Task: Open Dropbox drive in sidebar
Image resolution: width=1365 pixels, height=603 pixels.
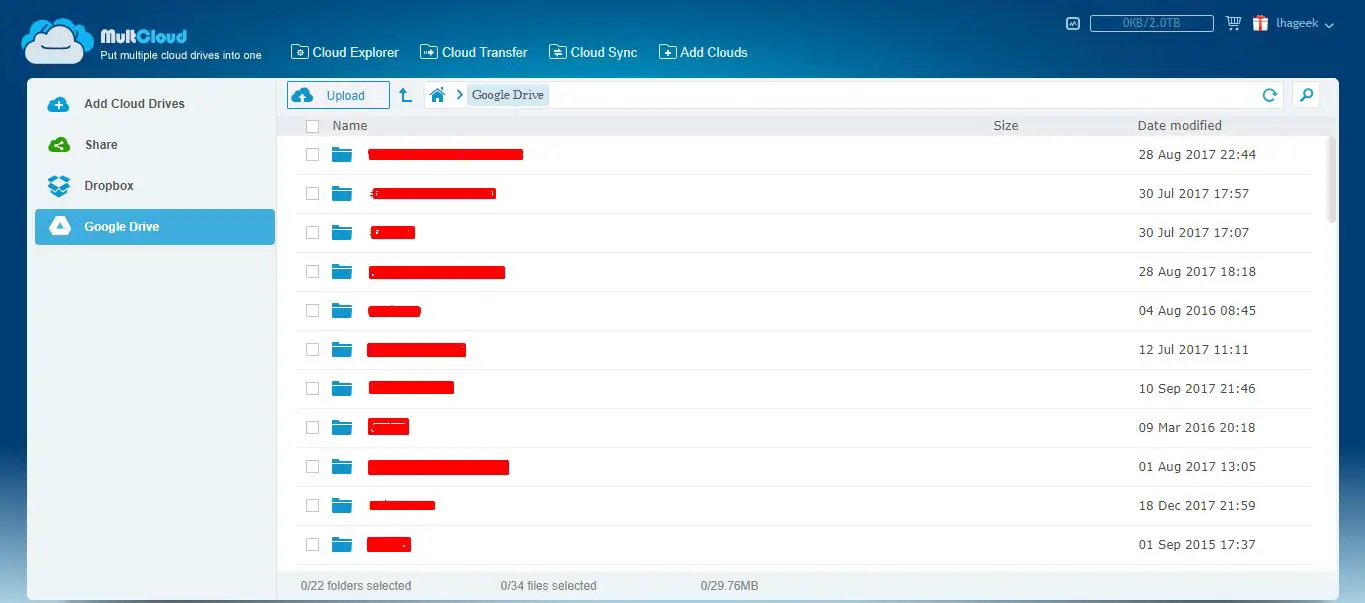Action: pyautogui.click(x=155, y=186)
